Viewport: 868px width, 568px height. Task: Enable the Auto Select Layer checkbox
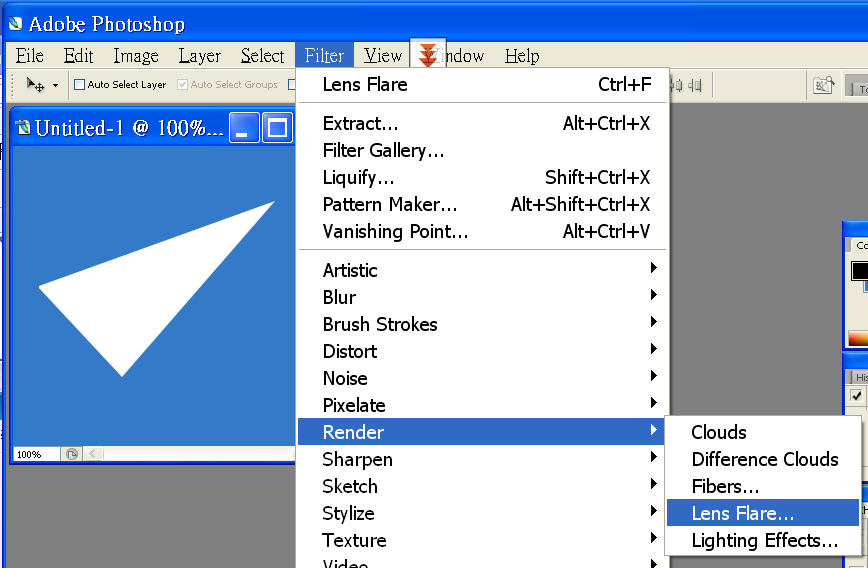[x=79, y=85]
